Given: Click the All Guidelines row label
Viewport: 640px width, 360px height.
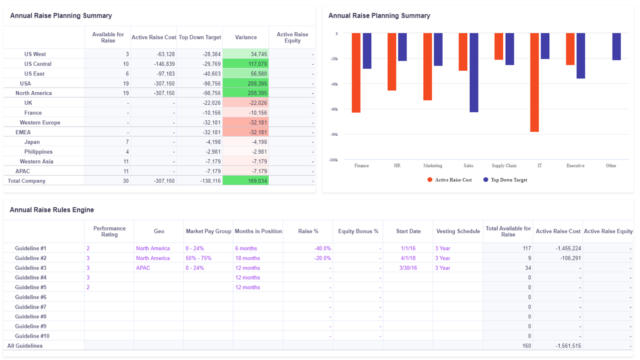Looking at the screenshot, I should pyautogui.click(x=25, y=346).
